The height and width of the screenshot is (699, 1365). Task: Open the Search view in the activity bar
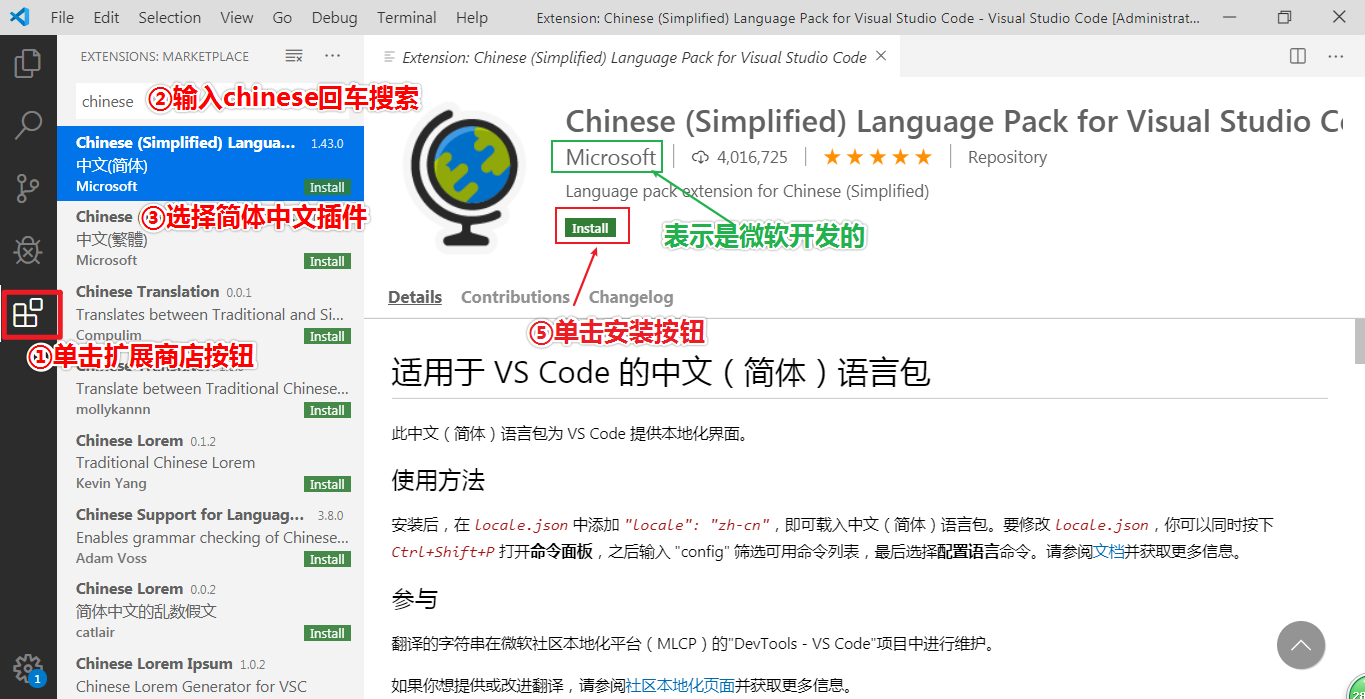(28, 125)
